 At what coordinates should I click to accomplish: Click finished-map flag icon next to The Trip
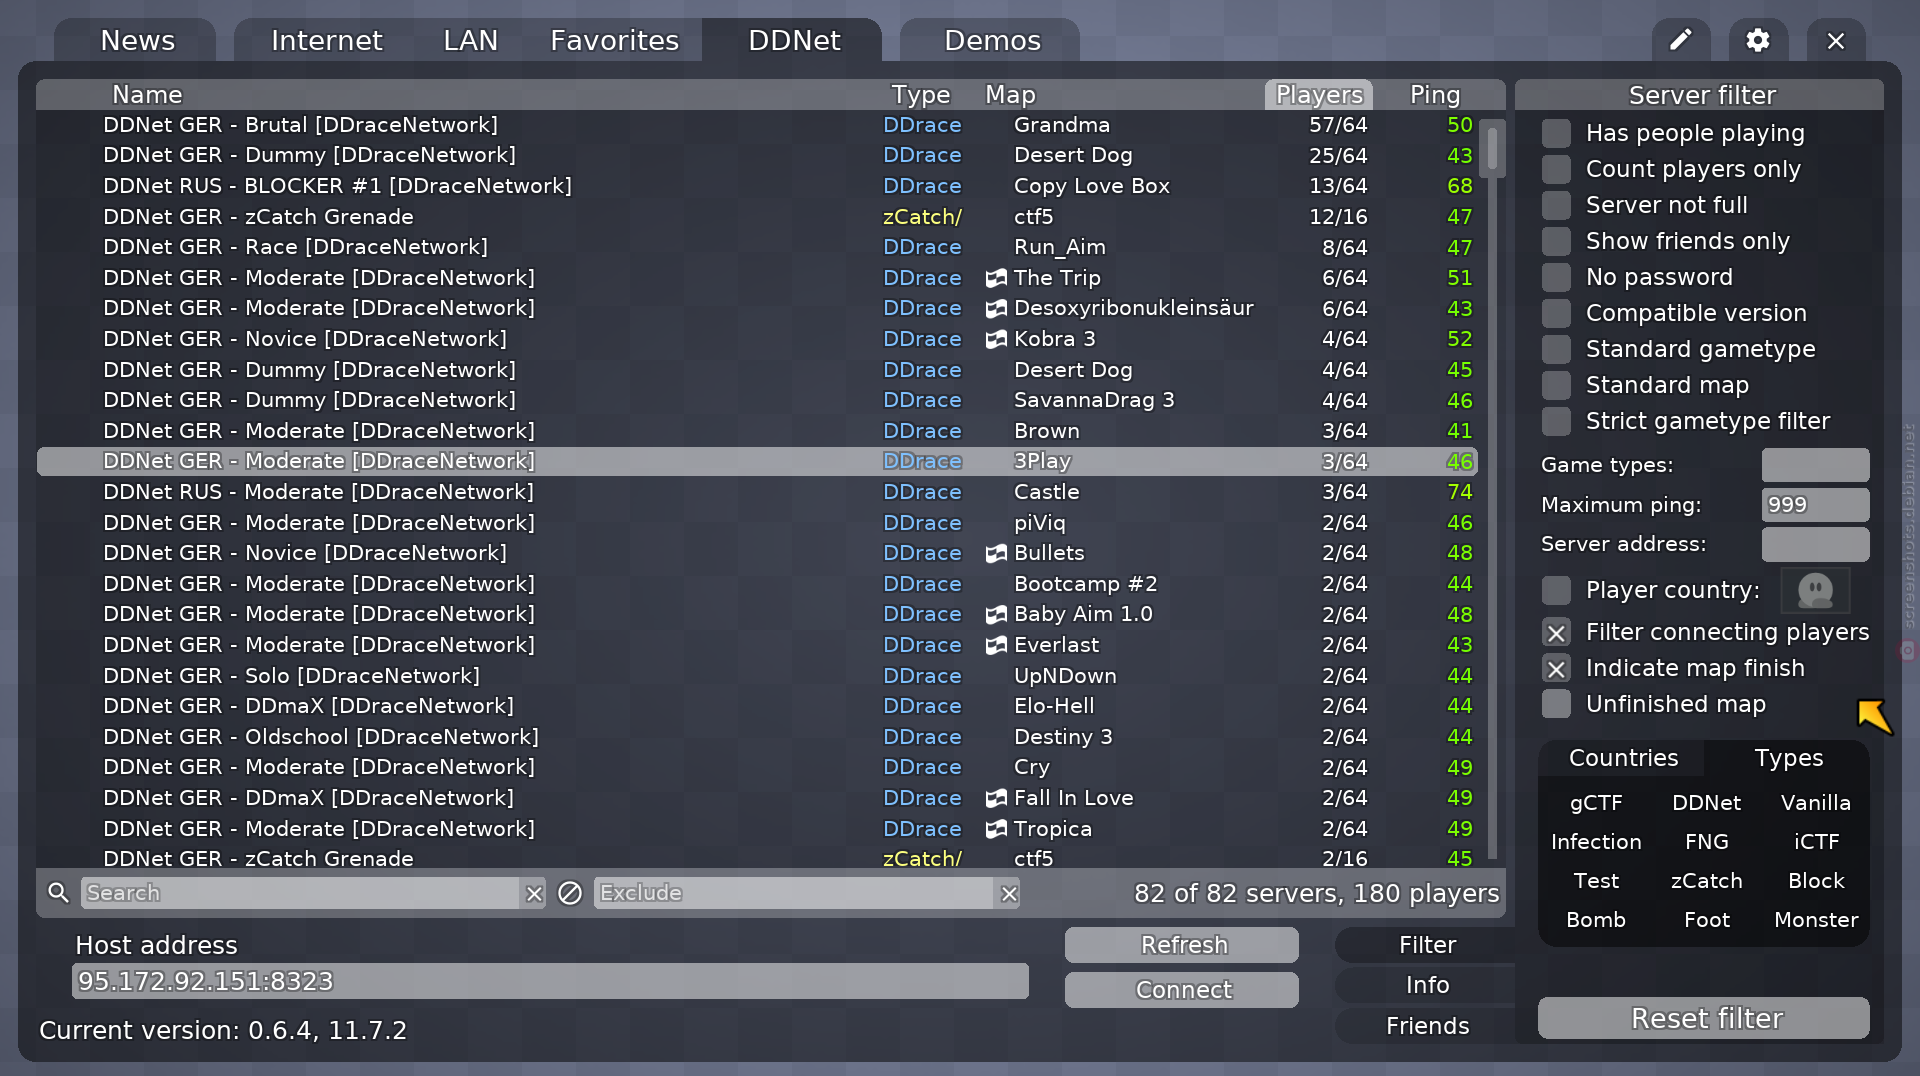tap(996, 278)
